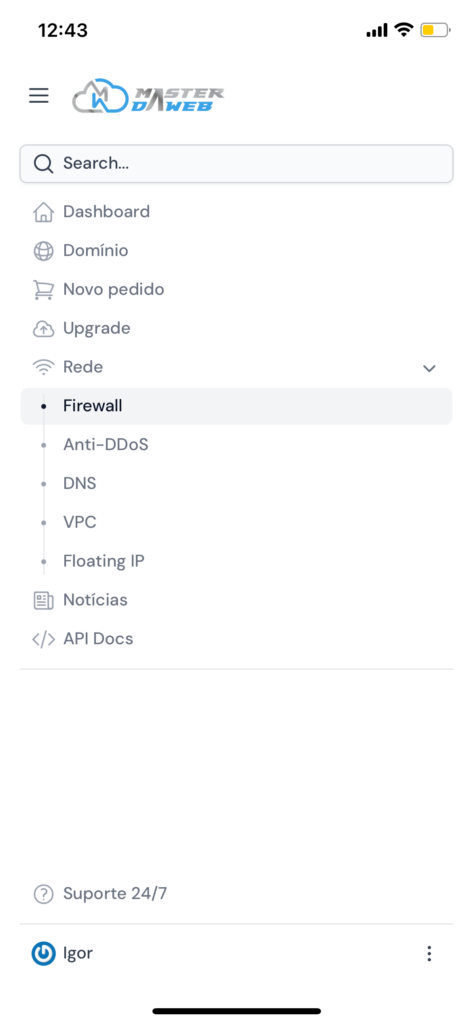Click Igor's blue power avatar icon
The image size is (473, 1024).
pos(43,953)
